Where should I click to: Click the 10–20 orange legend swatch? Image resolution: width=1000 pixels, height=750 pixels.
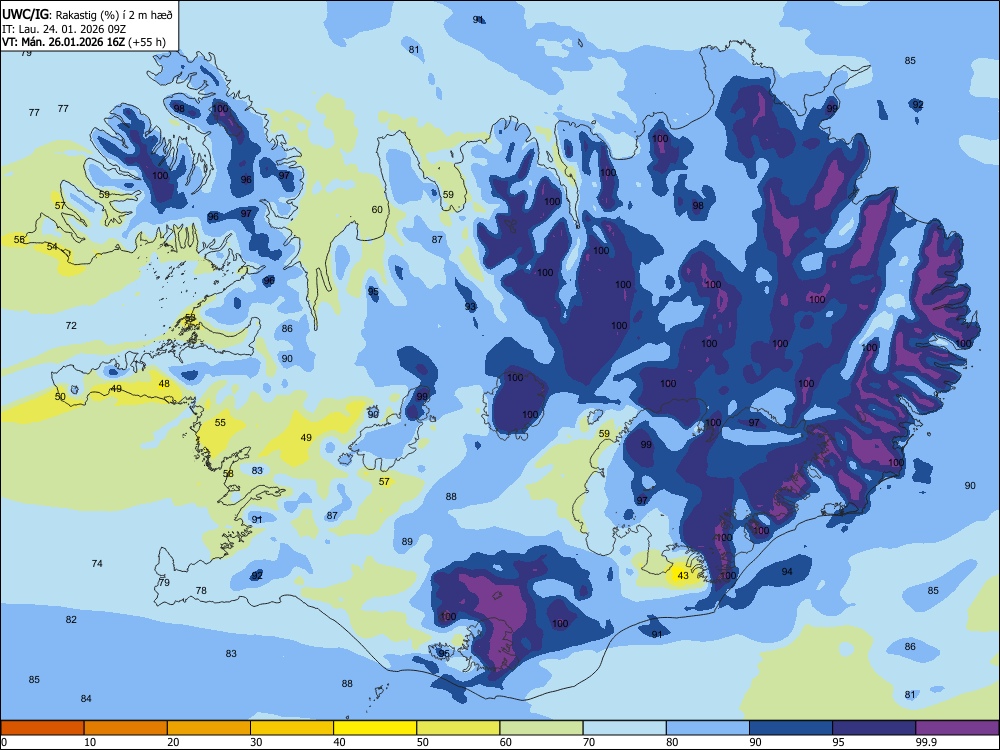point(126,728)
